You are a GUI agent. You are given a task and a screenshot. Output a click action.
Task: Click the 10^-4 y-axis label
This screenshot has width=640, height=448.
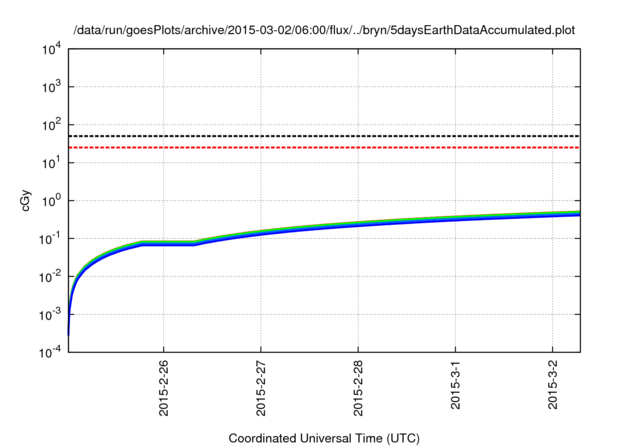point(50,352)
